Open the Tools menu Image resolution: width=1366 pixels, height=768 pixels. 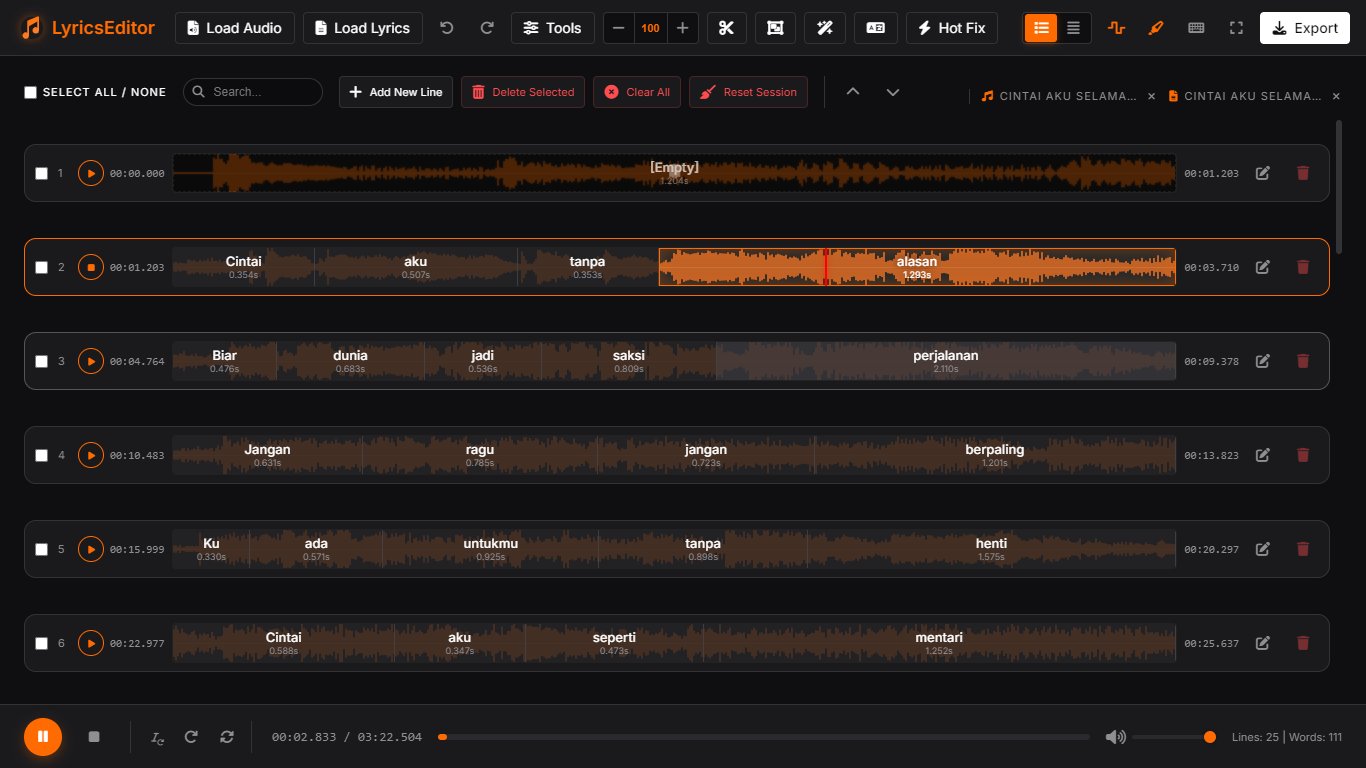(553, 28)
